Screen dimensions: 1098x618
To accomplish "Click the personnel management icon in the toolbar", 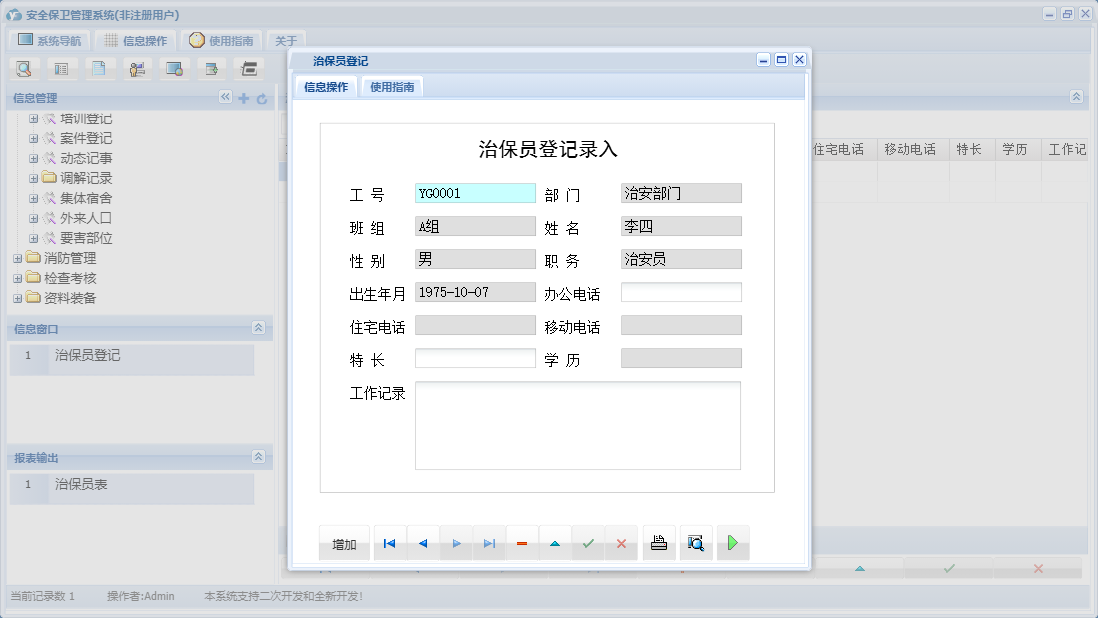I will (x=137, y=68).
